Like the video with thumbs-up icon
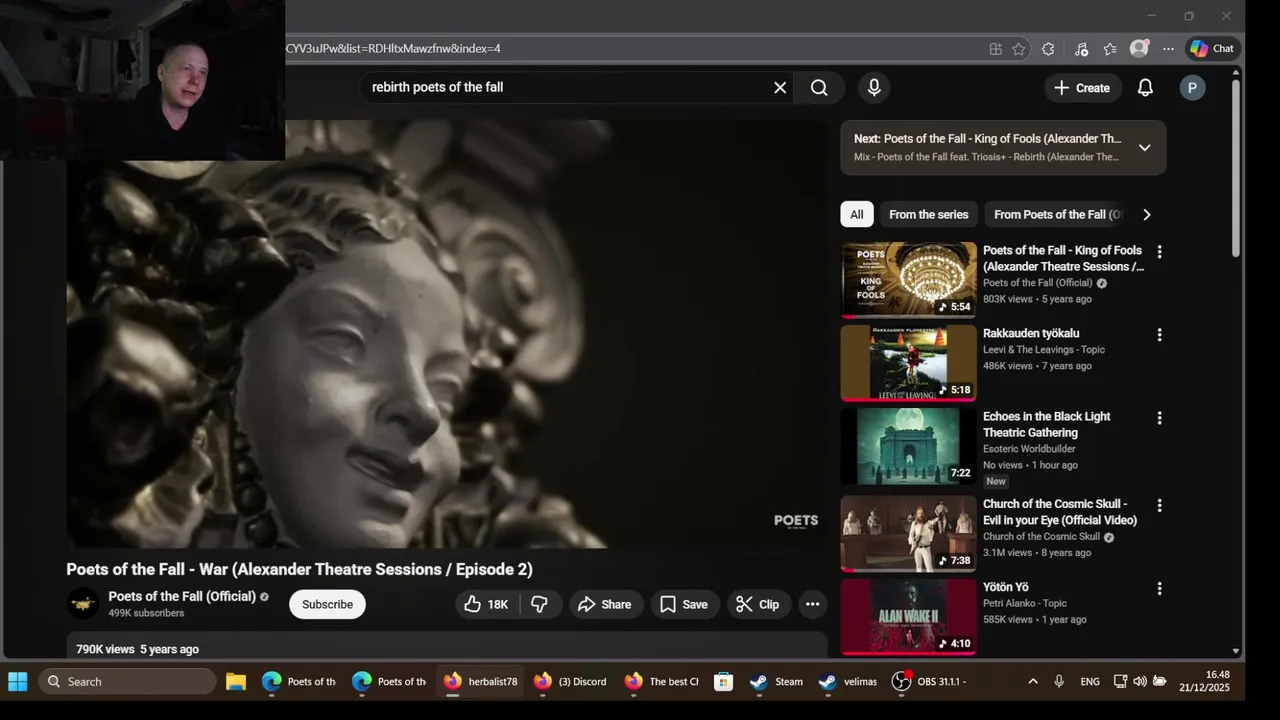Viewport: 1280px width, 720px height. (487, 604)
